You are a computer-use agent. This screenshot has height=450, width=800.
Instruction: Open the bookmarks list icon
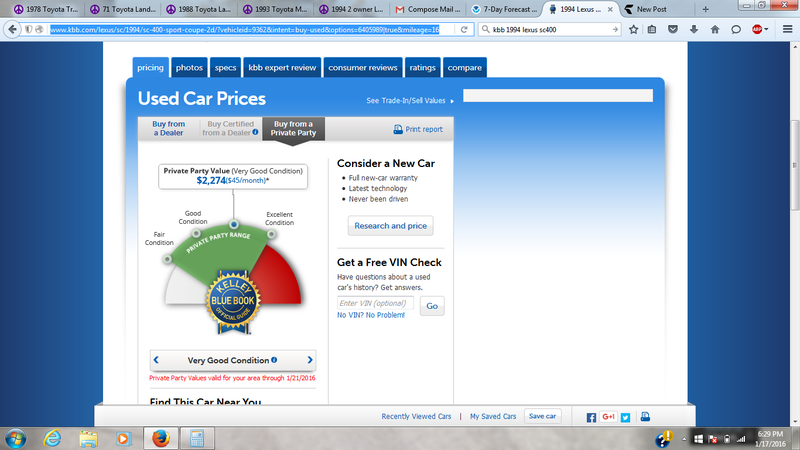[x=652, y=30]
